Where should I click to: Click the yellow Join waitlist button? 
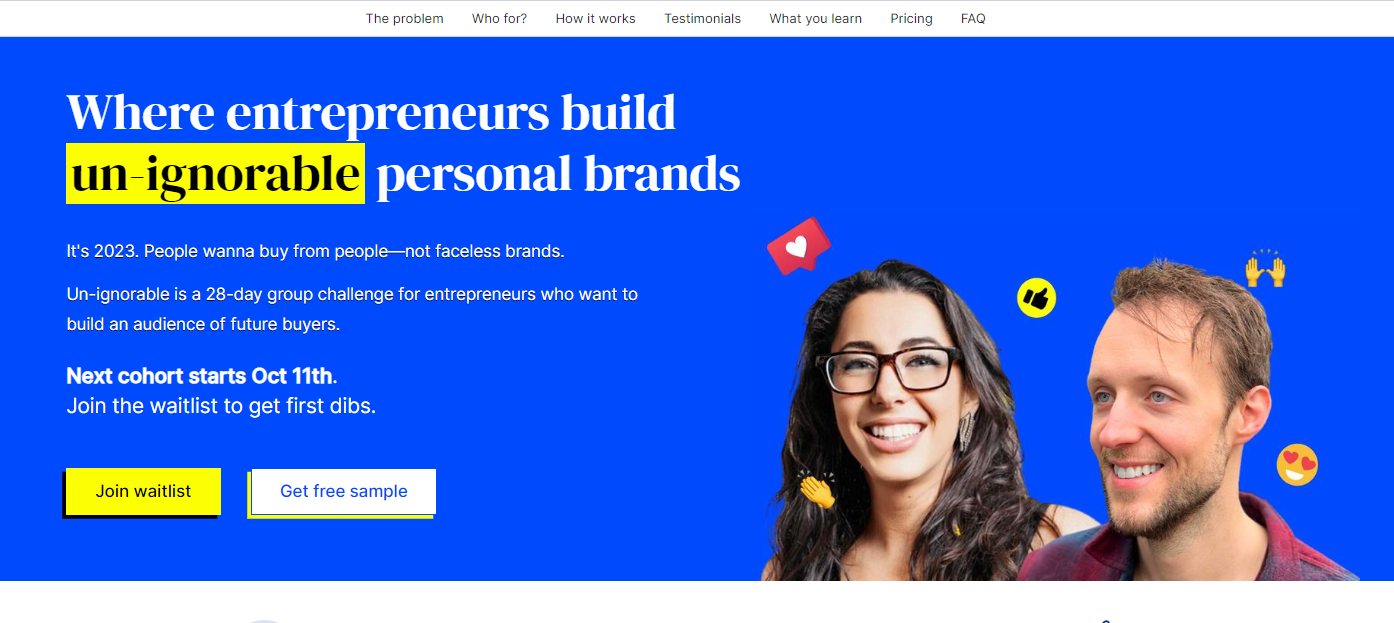[x=143, y=491]
